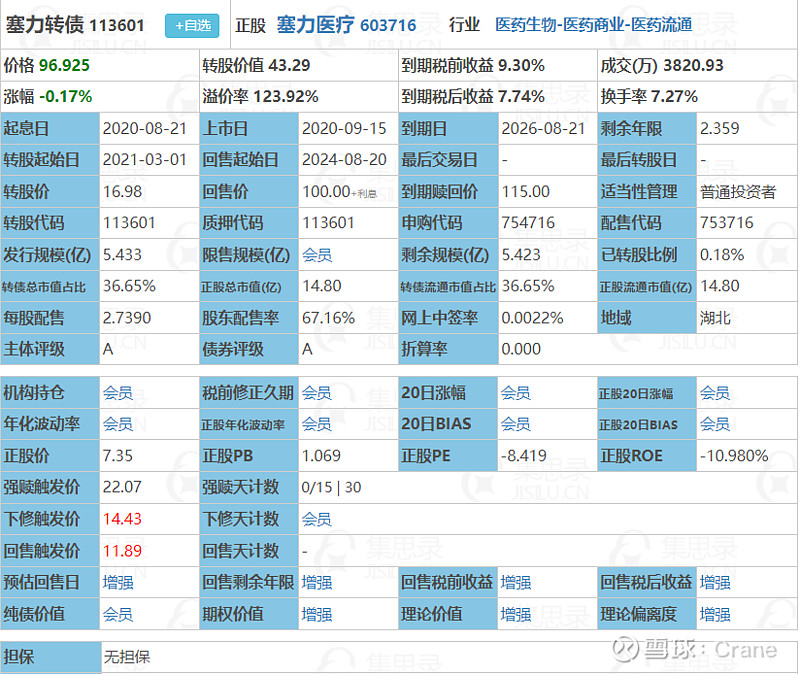Click 增强 link next to 回售剩余年限
The width and height of the screenshot is (800, 674).
click(x=317, y=582)
